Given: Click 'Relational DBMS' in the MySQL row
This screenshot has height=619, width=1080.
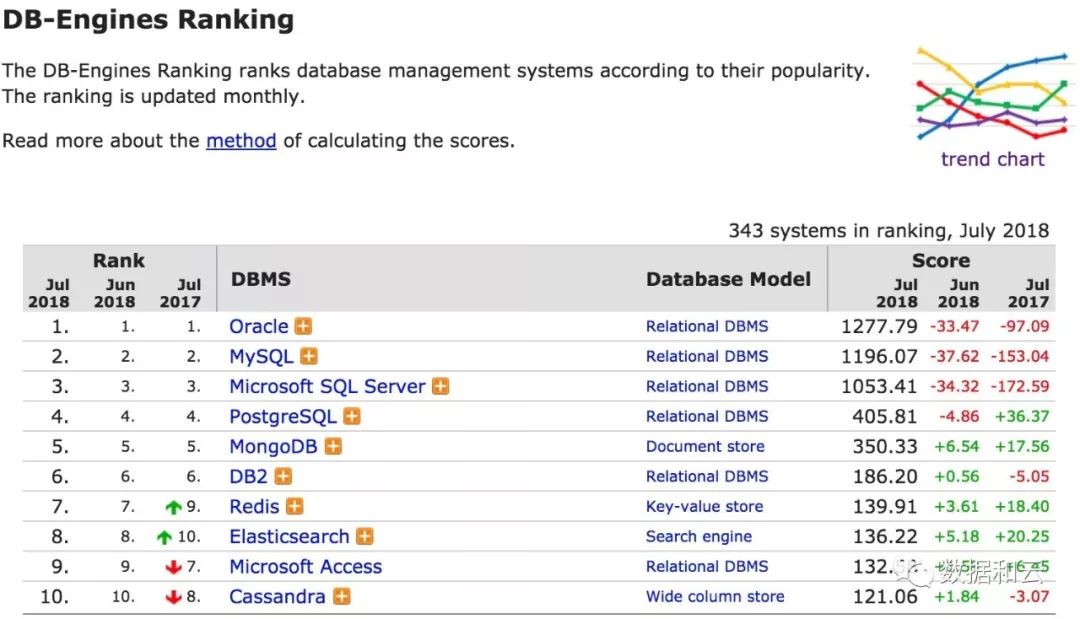Looking at the screenshot, I should pyautogui.click(x=707, y=356).
